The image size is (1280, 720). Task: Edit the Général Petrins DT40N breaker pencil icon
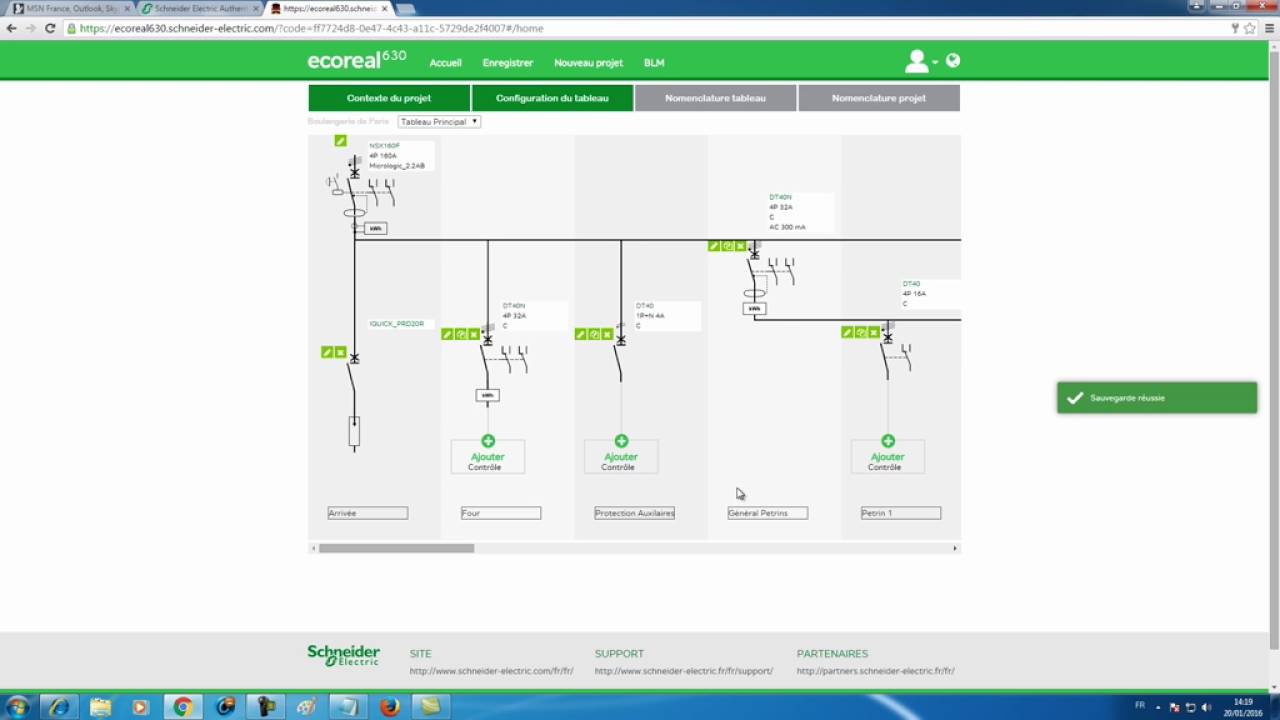[x=714, y=245]
